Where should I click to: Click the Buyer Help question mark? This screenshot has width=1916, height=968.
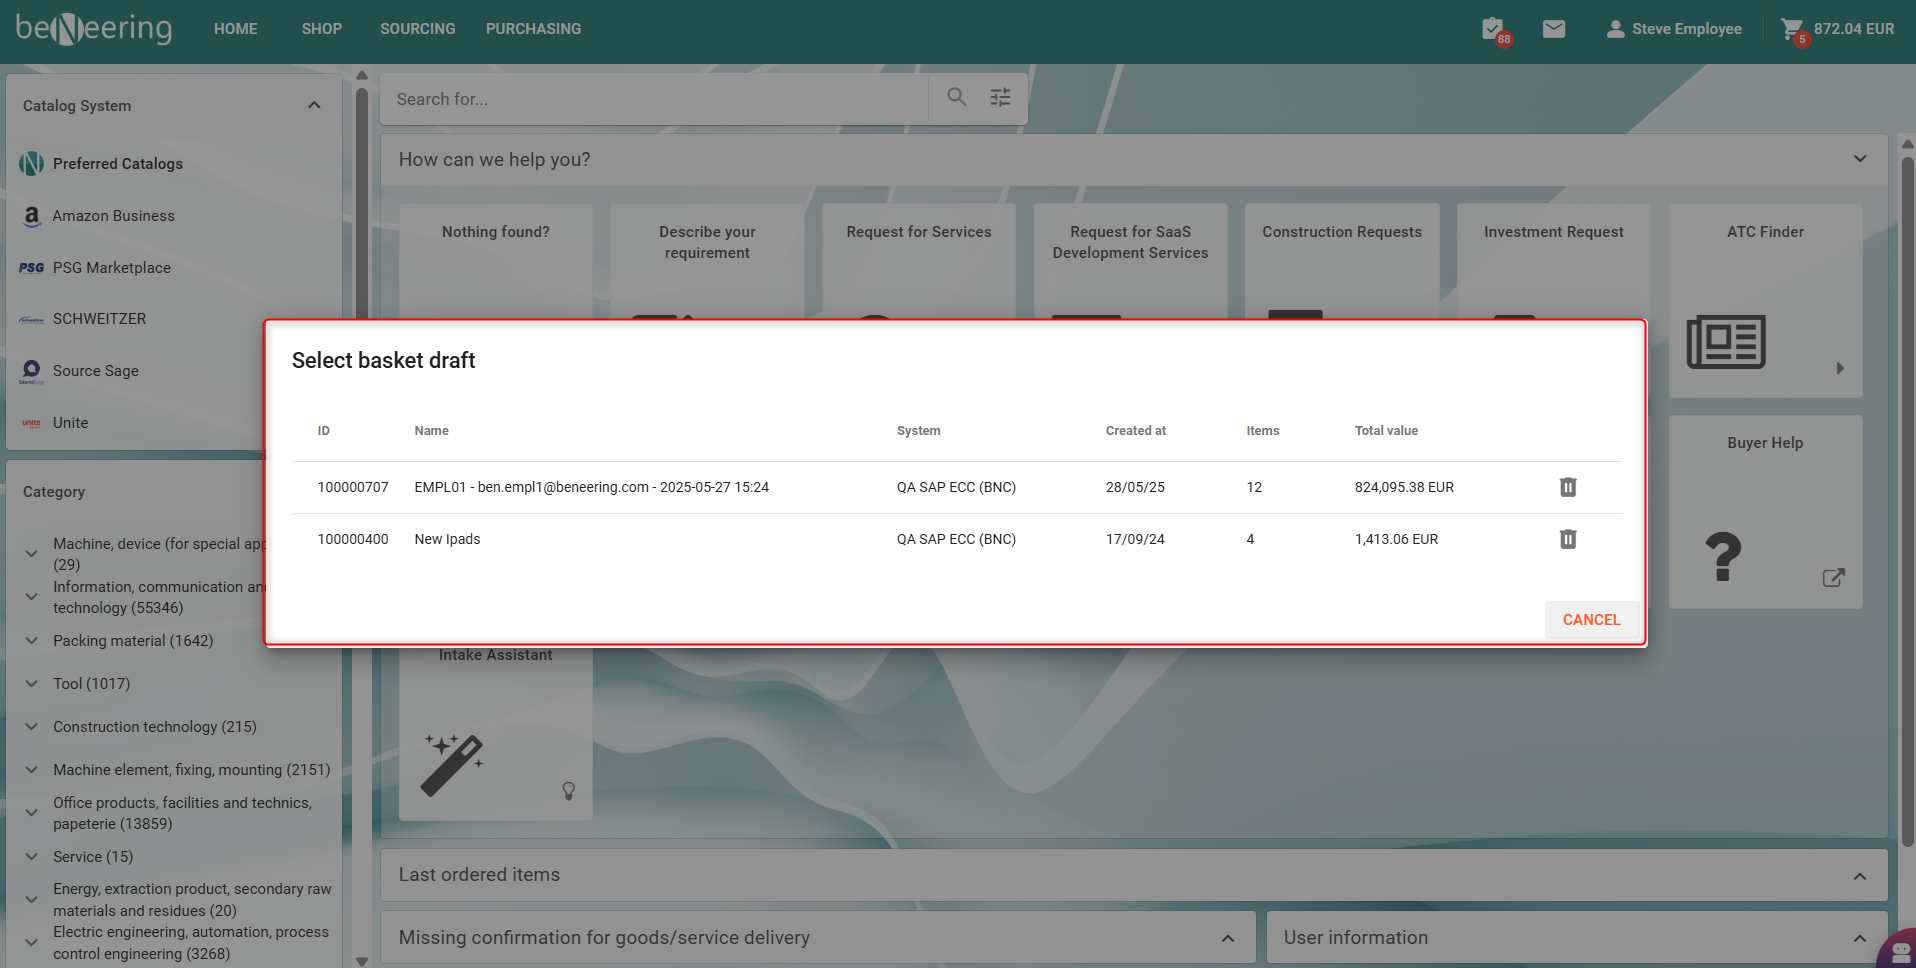pyautogui.click(x=1722, y=556)
